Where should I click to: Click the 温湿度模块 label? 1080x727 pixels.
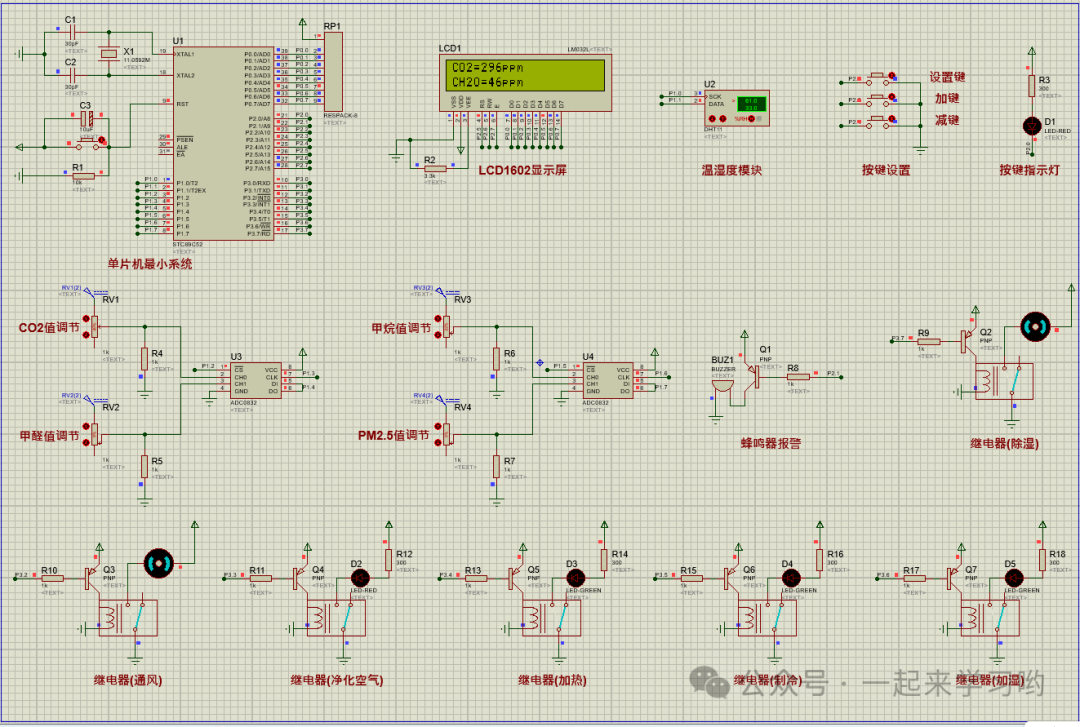point(731,170)
